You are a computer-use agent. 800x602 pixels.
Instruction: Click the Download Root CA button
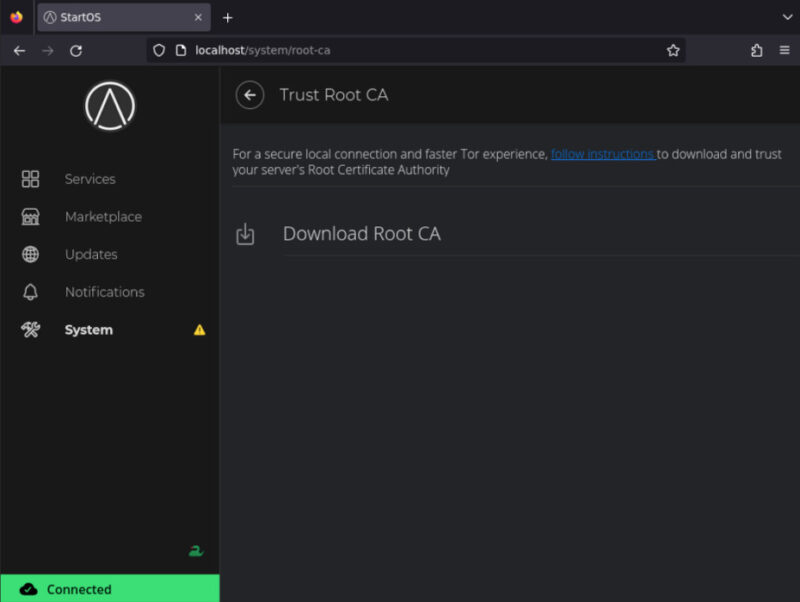click(362, 233)
